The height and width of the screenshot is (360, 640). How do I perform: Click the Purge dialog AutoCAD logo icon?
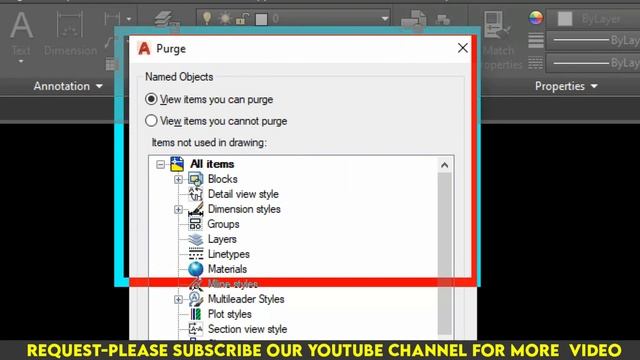tap(144, 48)
